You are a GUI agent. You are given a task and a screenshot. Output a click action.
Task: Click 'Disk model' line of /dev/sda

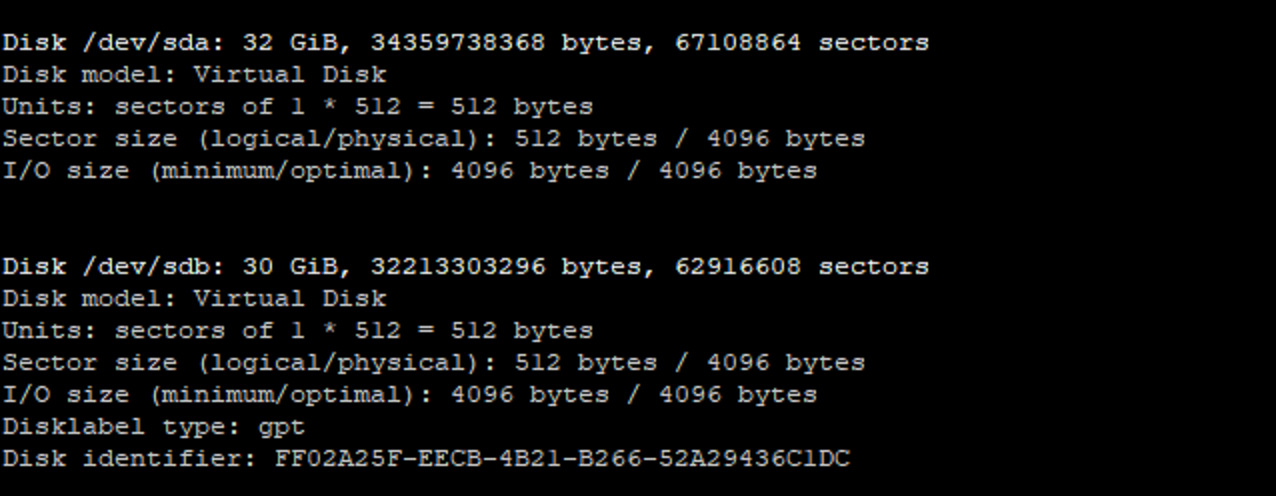coord(194,75)
